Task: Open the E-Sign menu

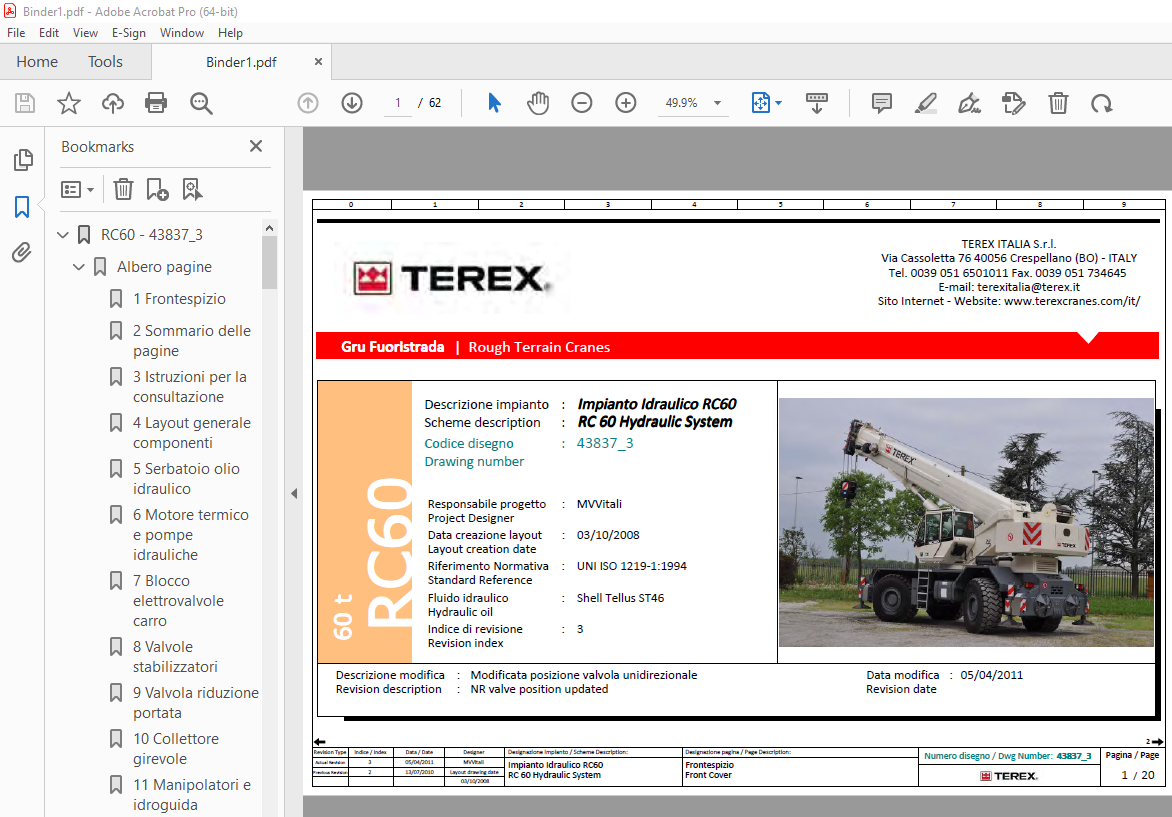Action: coord(129,33)
